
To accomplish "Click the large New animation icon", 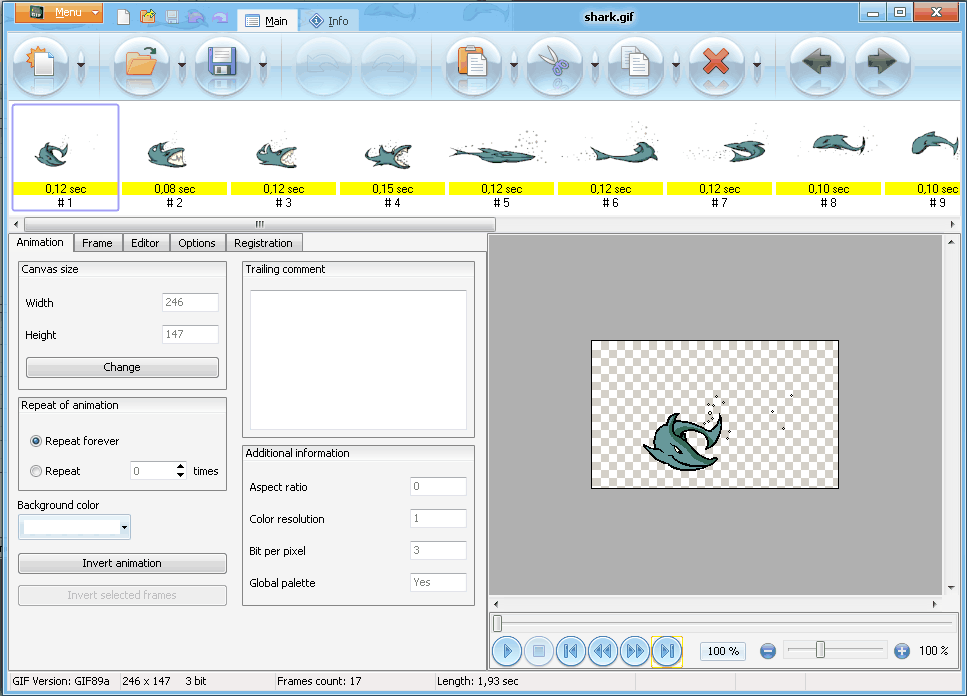I will (x=41, y=64).
